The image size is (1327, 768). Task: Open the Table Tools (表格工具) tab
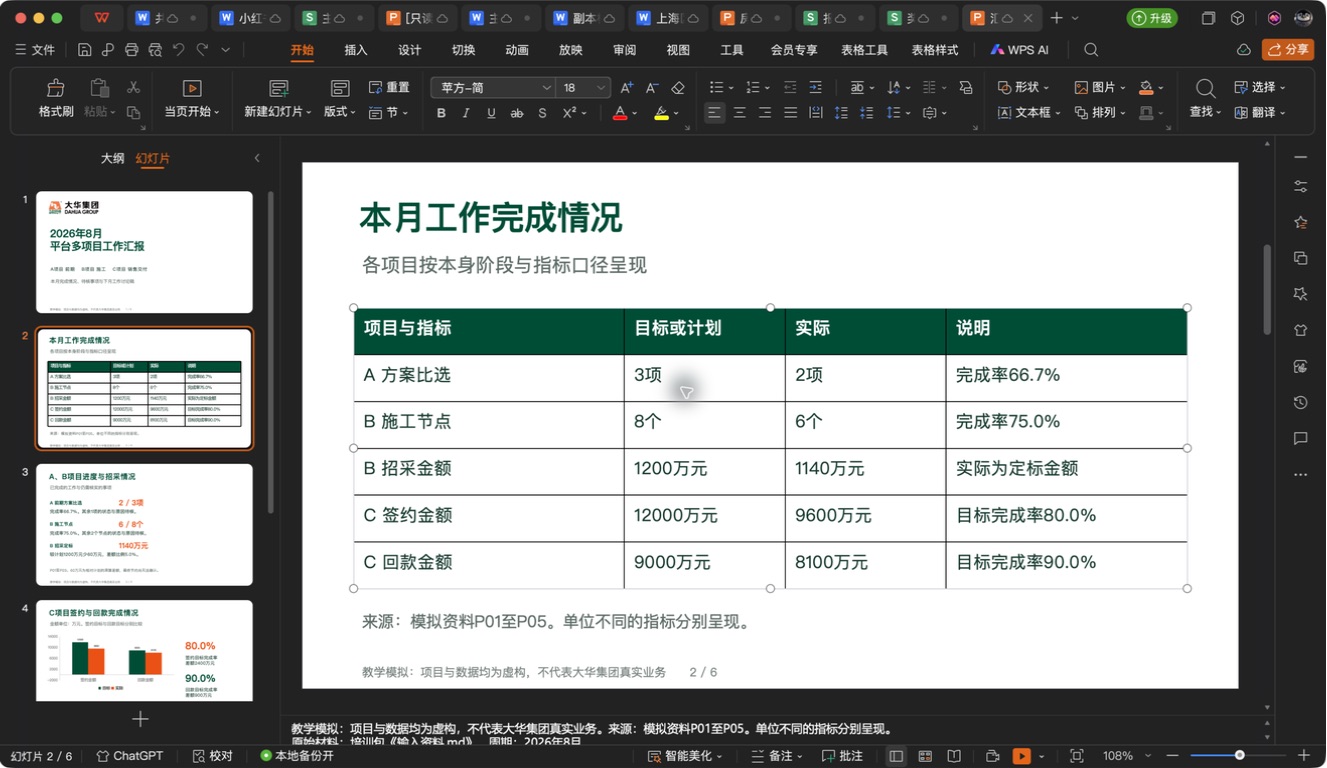(864, 50)
